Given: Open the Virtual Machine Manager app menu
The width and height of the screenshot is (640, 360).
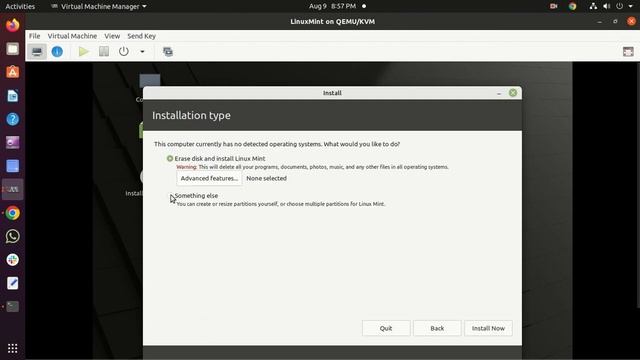Looking at the screenshot, I should 98,6.
